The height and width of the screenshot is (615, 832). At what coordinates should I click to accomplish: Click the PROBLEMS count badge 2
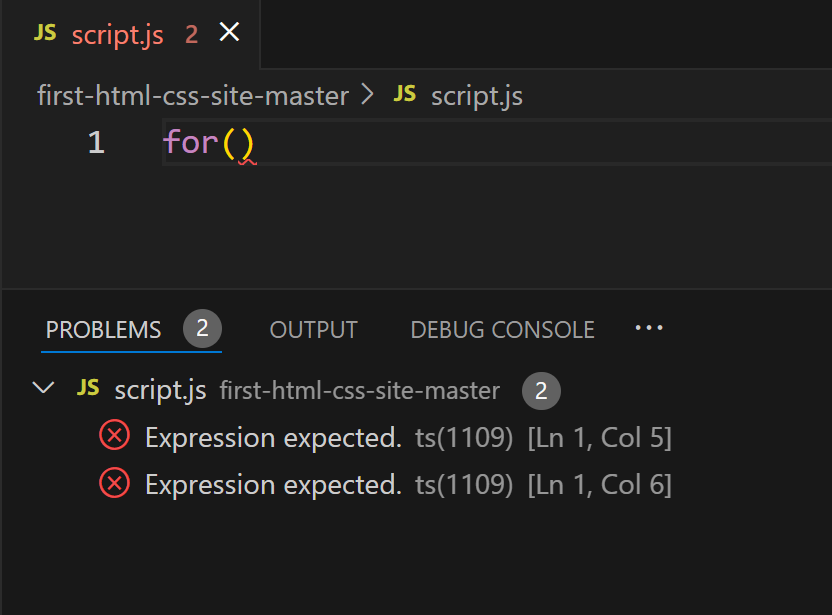pyautogui.click(x=202, y=328)
